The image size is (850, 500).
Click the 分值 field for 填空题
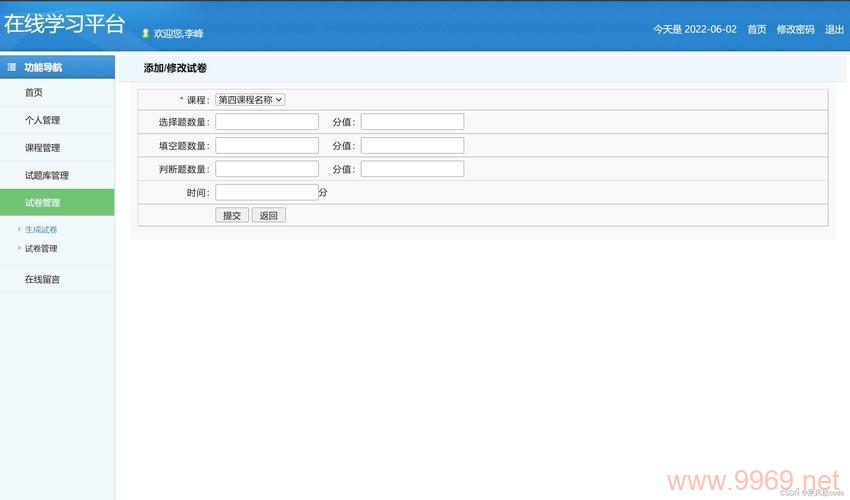click(413, 145)
